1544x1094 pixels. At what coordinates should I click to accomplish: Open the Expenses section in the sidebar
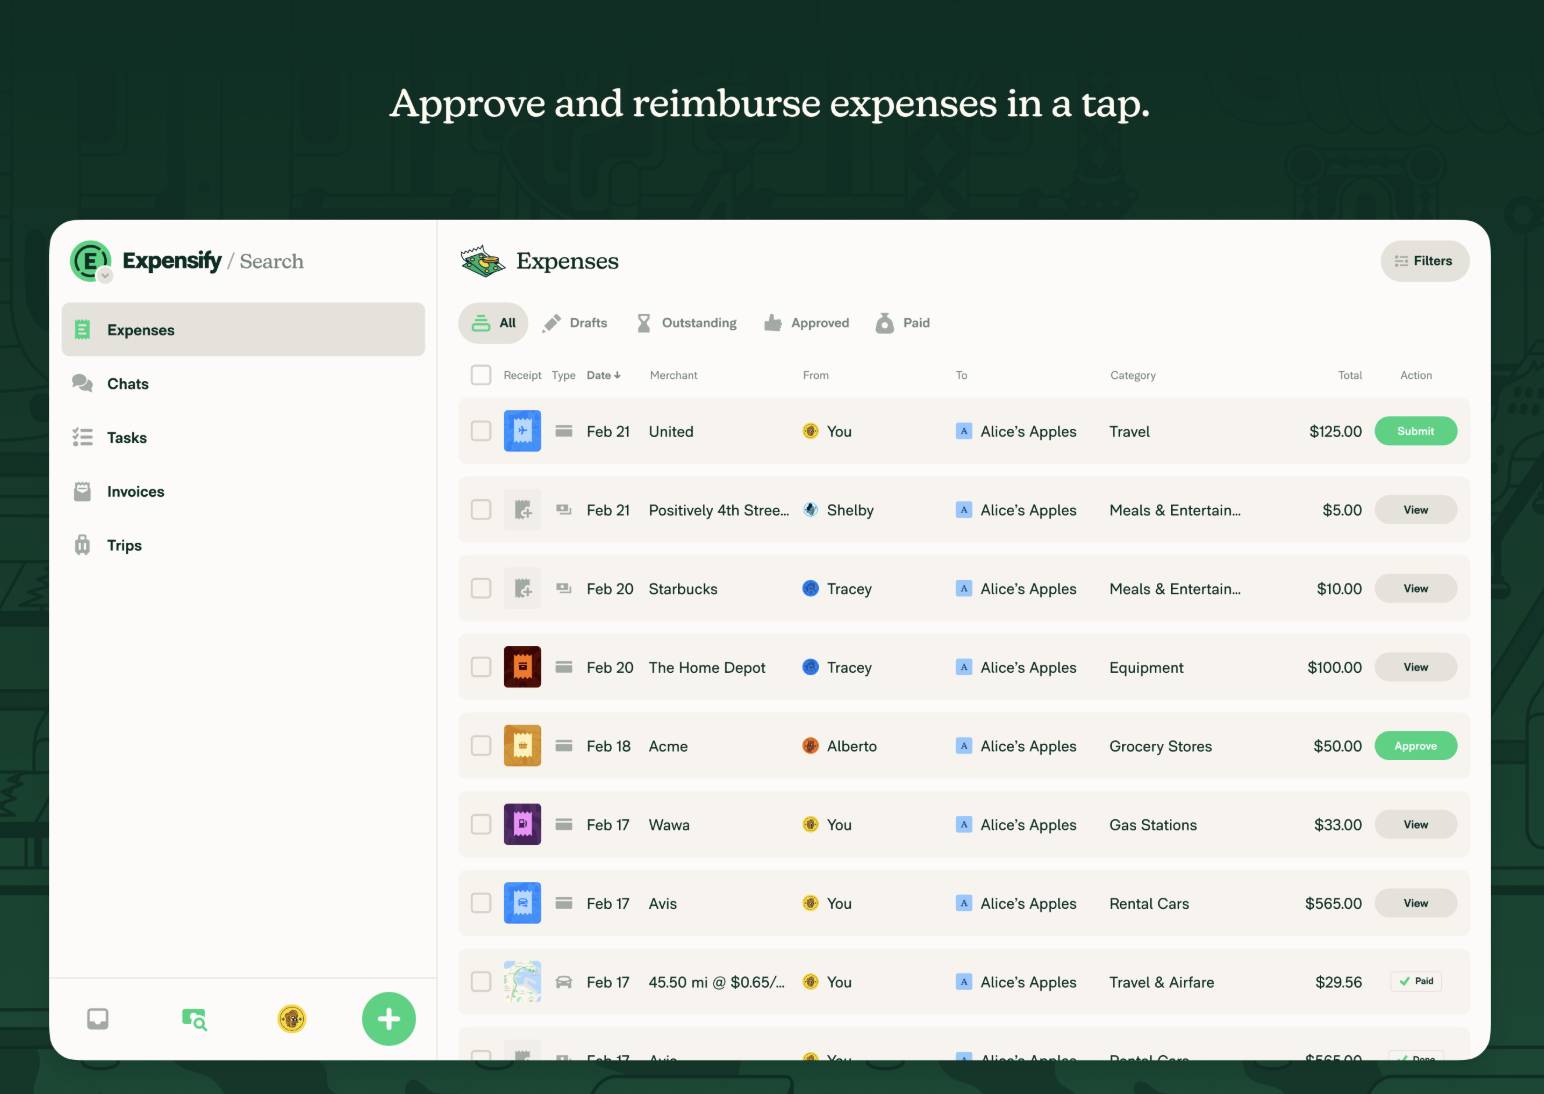[140, 329]
